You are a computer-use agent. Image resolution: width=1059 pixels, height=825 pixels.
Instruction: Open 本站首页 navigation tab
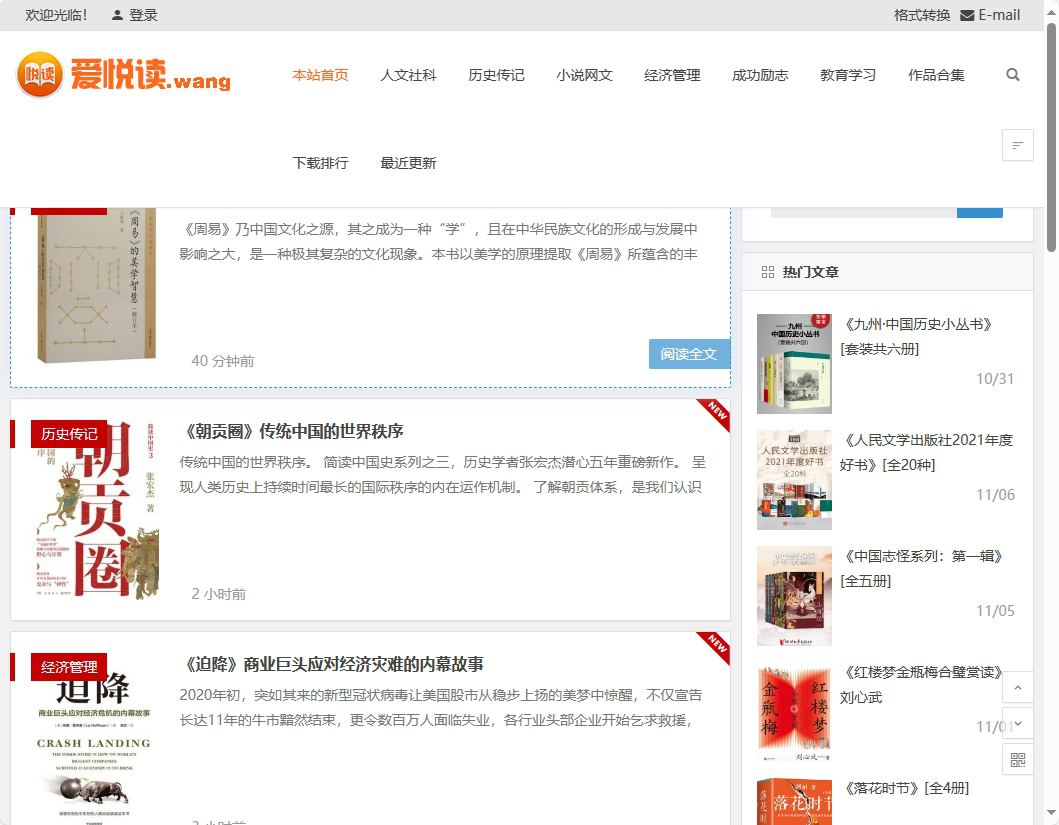click(x=320, y=75)
